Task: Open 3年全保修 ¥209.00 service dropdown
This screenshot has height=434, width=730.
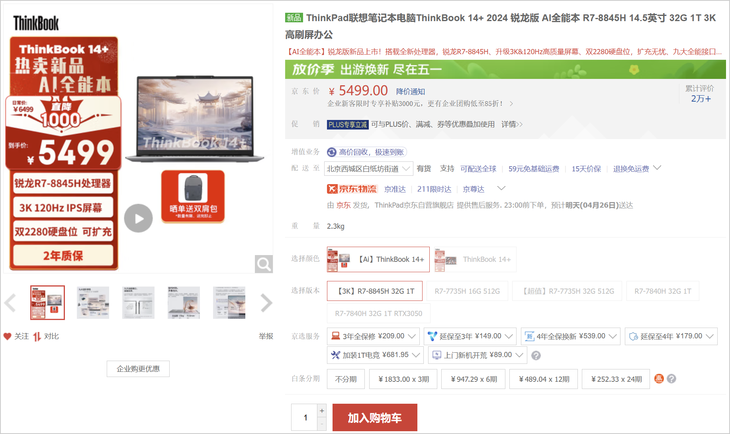Action: pyautogui.click(x=373, y=336)
